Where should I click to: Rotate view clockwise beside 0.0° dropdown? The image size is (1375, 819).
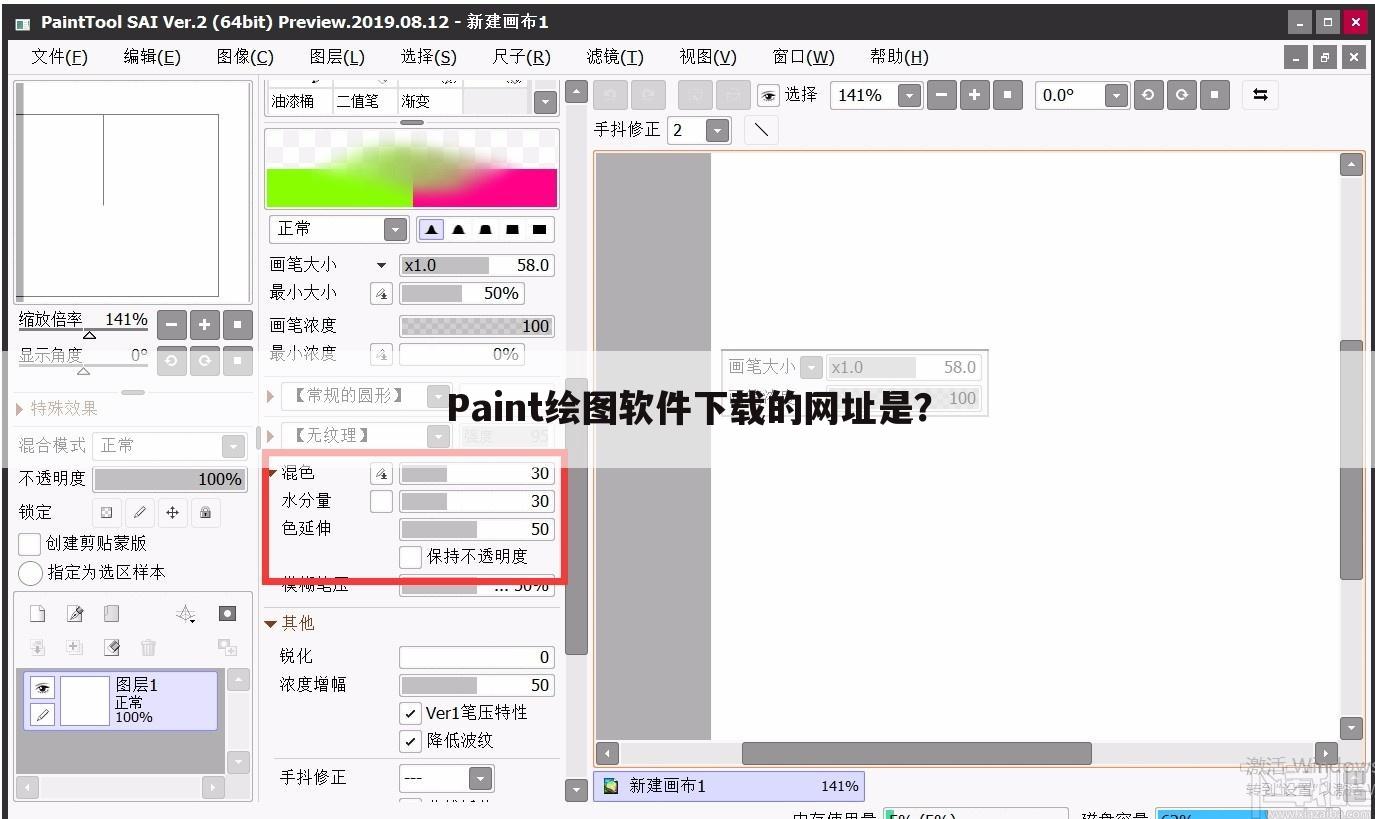tap(1181, 95)
